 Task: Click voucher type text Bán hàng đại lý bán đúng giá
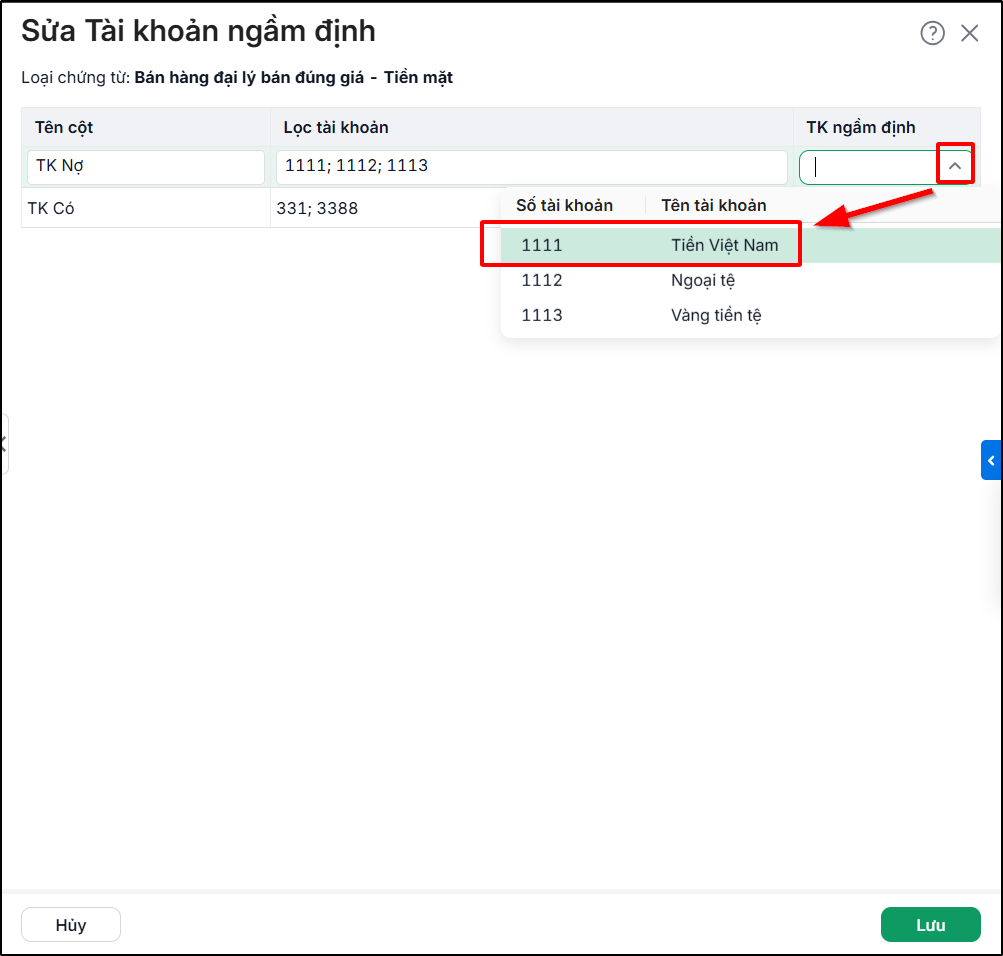(249, 77)
